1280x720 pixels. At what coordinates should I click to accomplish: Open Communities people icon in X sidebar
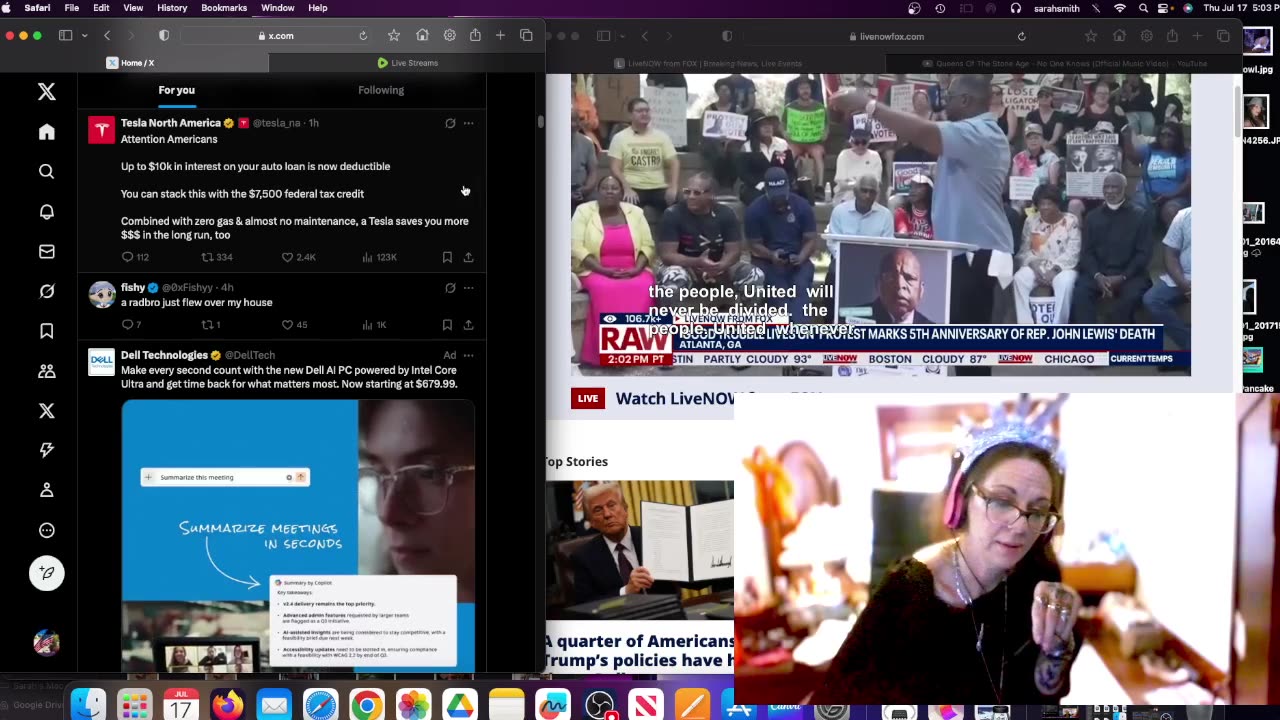click(x=46, y=371)
